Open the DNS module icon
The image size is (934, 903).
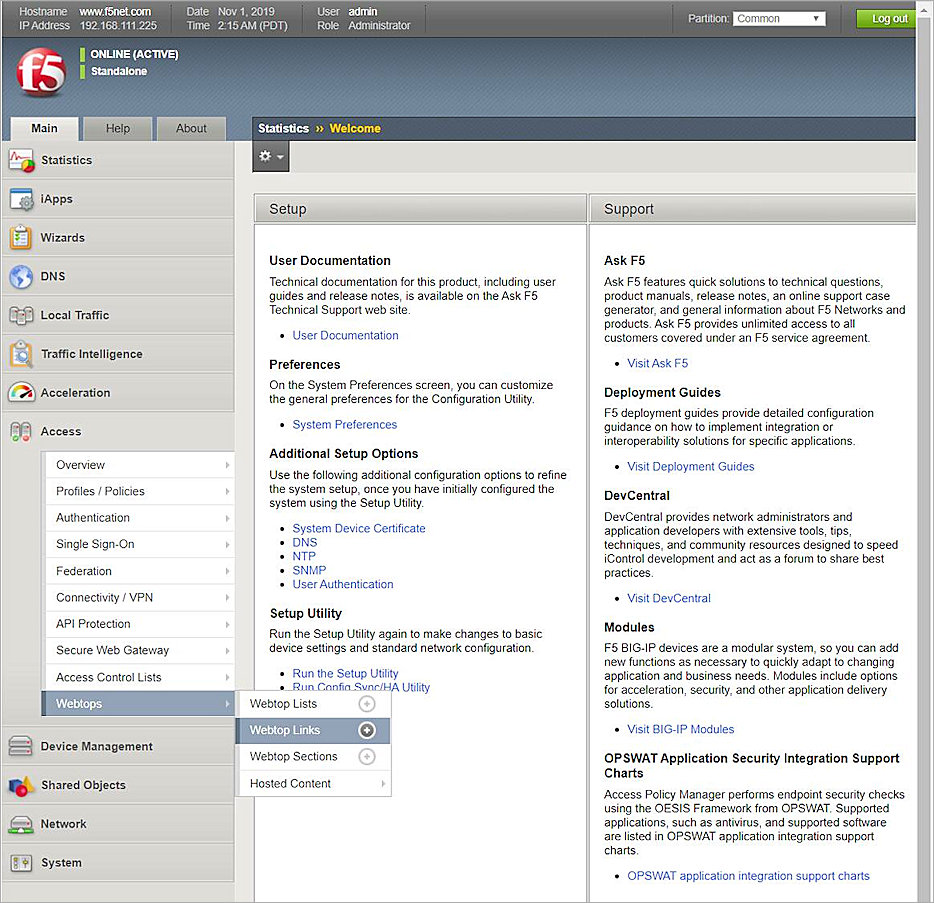(24, 277)
